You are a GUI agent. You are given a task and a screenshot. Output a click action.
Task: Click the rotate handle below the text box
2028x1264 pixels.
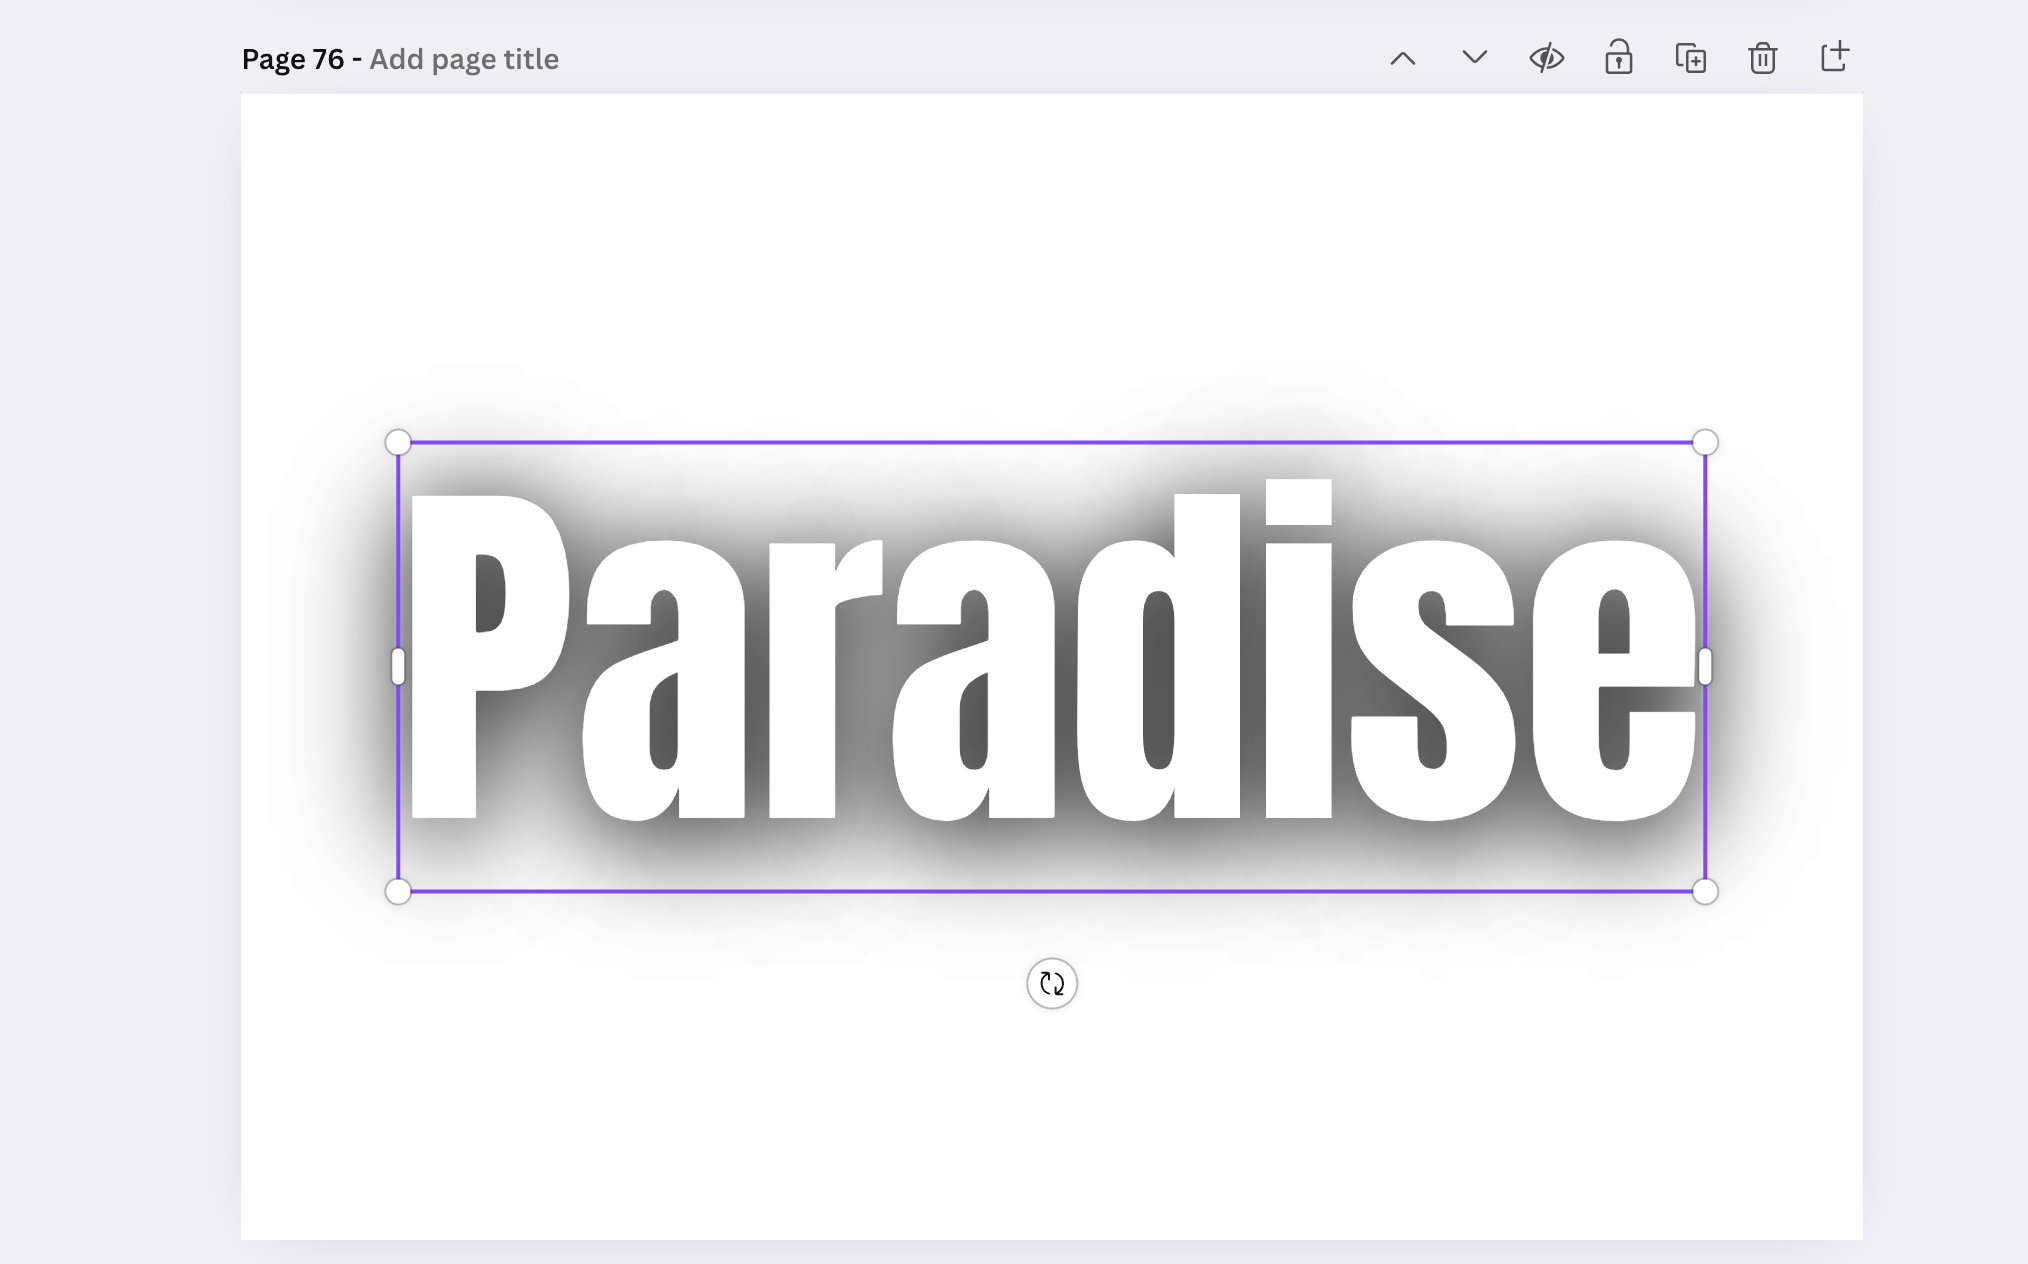tap(1052, 984)
